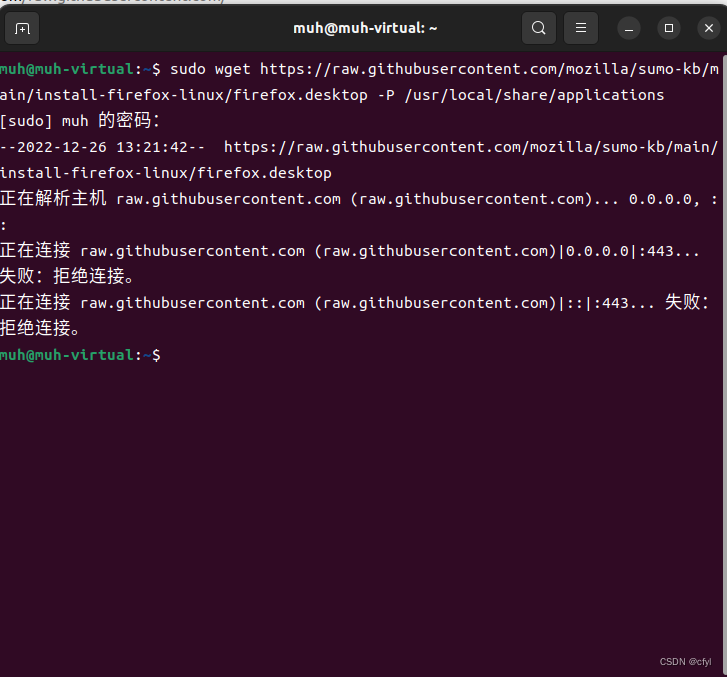Minimize the terminal window
727x677 pixels.
click(629, 28)
